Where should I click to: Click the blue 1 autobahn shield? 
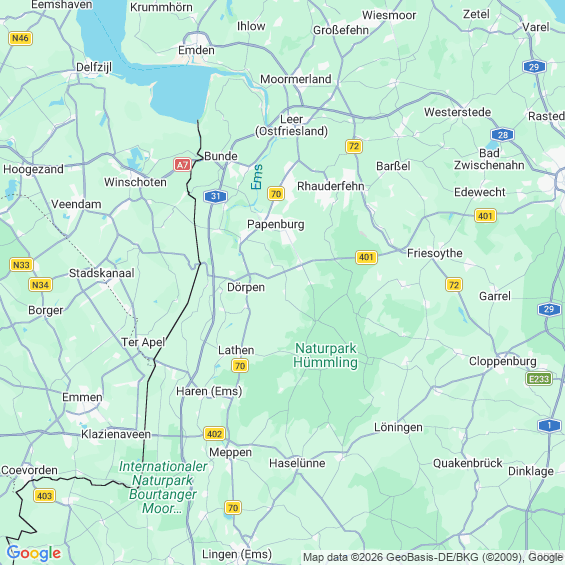(549, 426)
